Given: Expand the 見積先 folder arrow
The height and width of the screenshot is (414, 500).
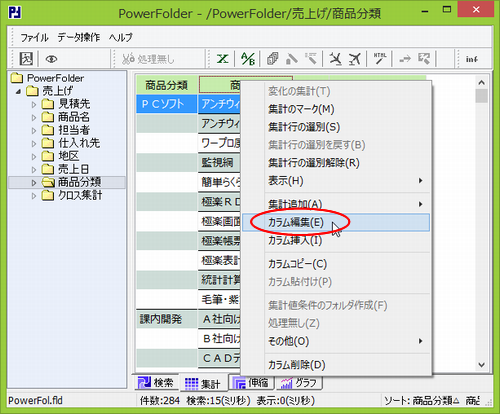Looking at the screenshot, I should tap(34, 104).
